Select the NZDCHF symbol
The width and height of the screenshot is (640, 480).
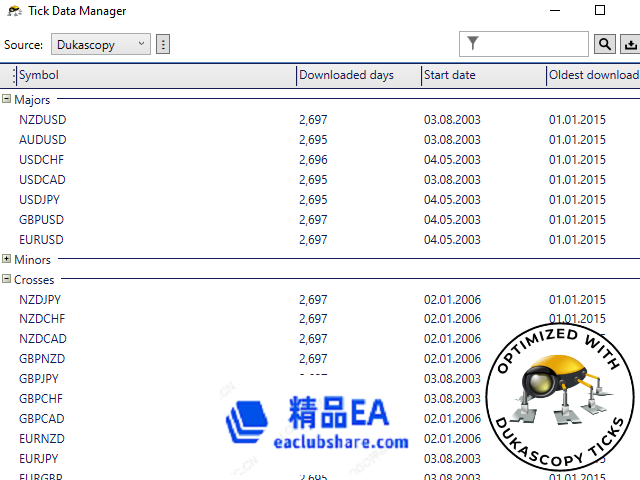(42, 318)
